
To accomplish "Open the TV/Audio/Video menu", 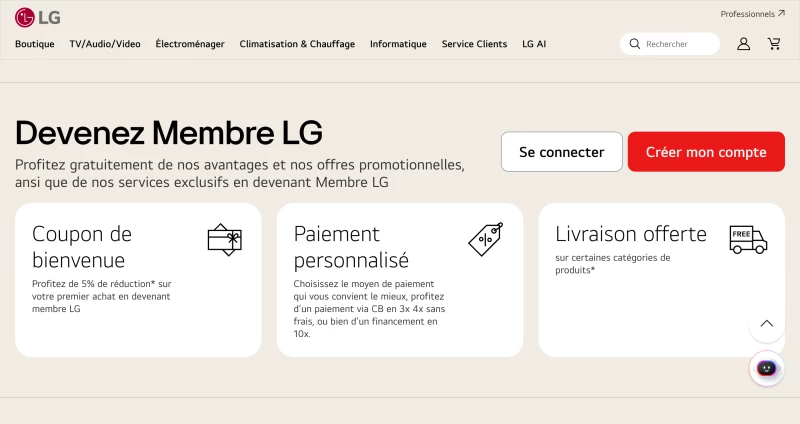I will [105, 44].
